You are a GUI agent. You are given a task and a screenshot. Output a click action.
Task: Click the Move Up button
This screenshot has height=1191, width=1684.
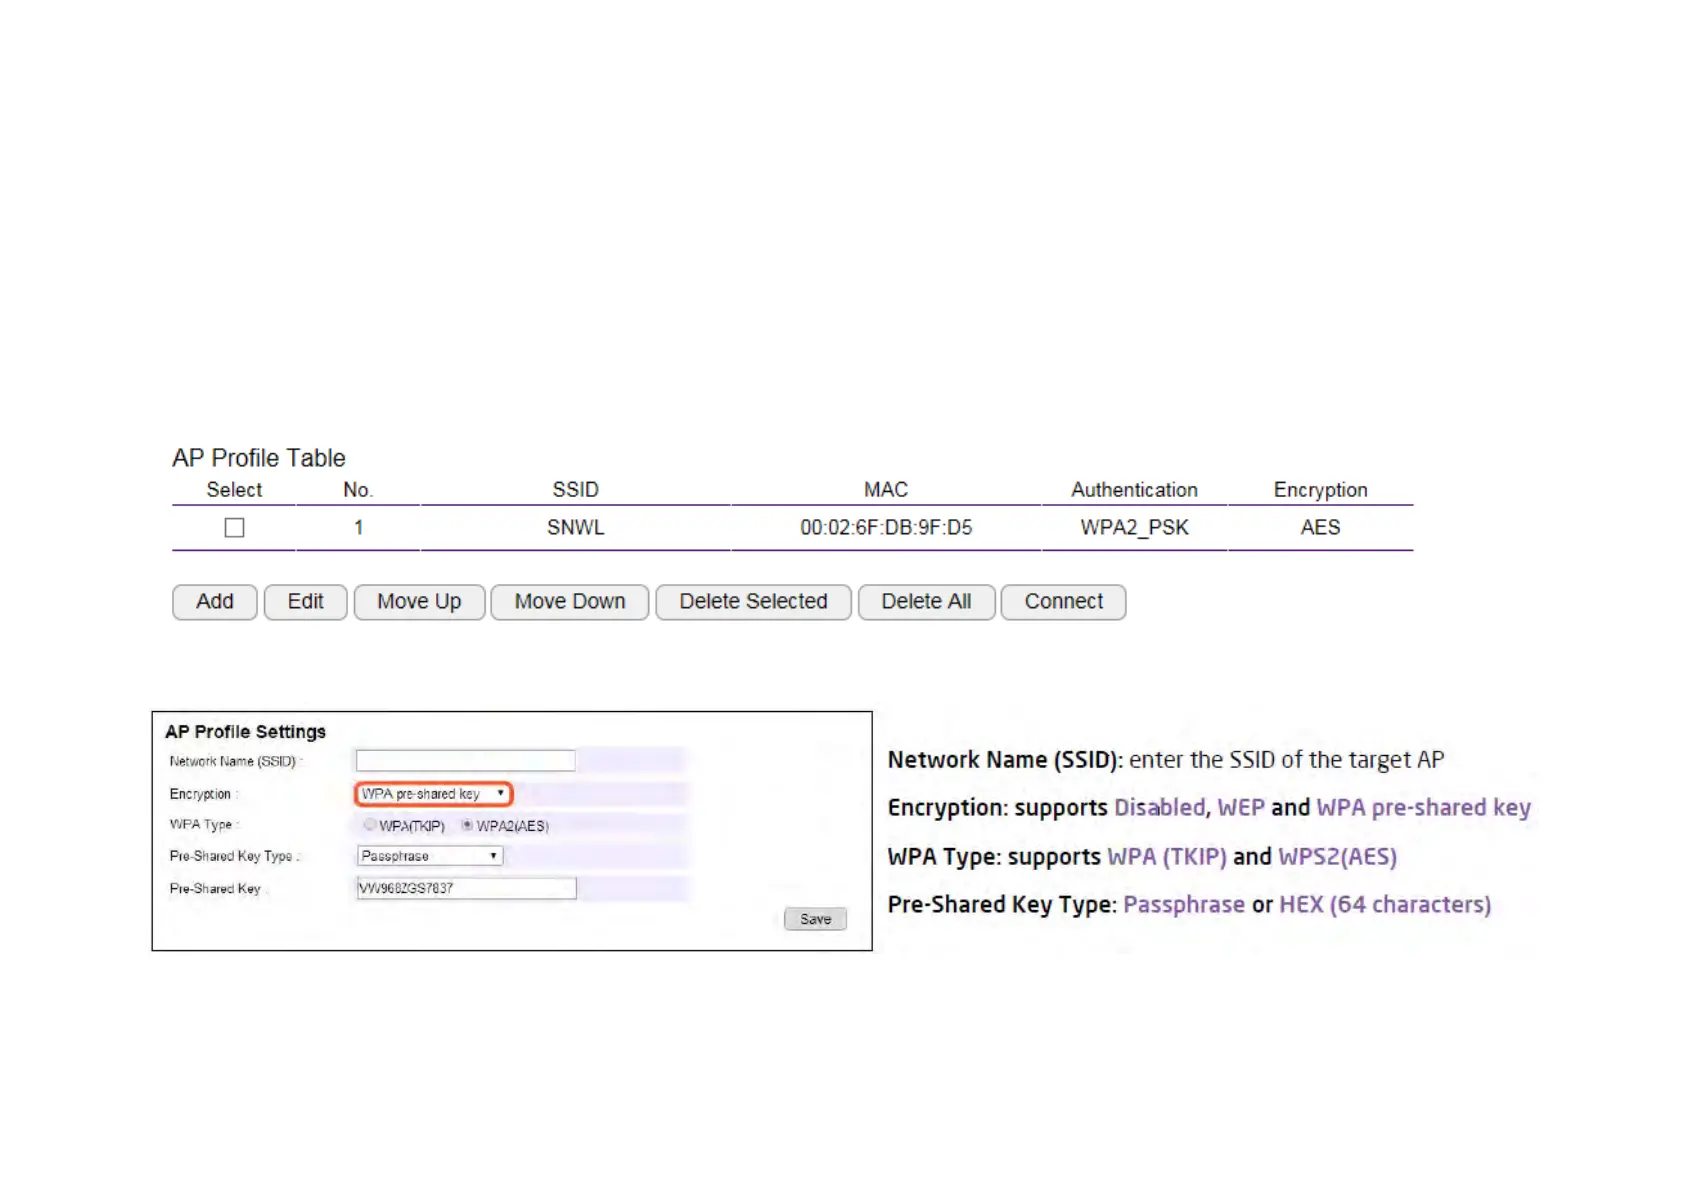coord(419,602)
